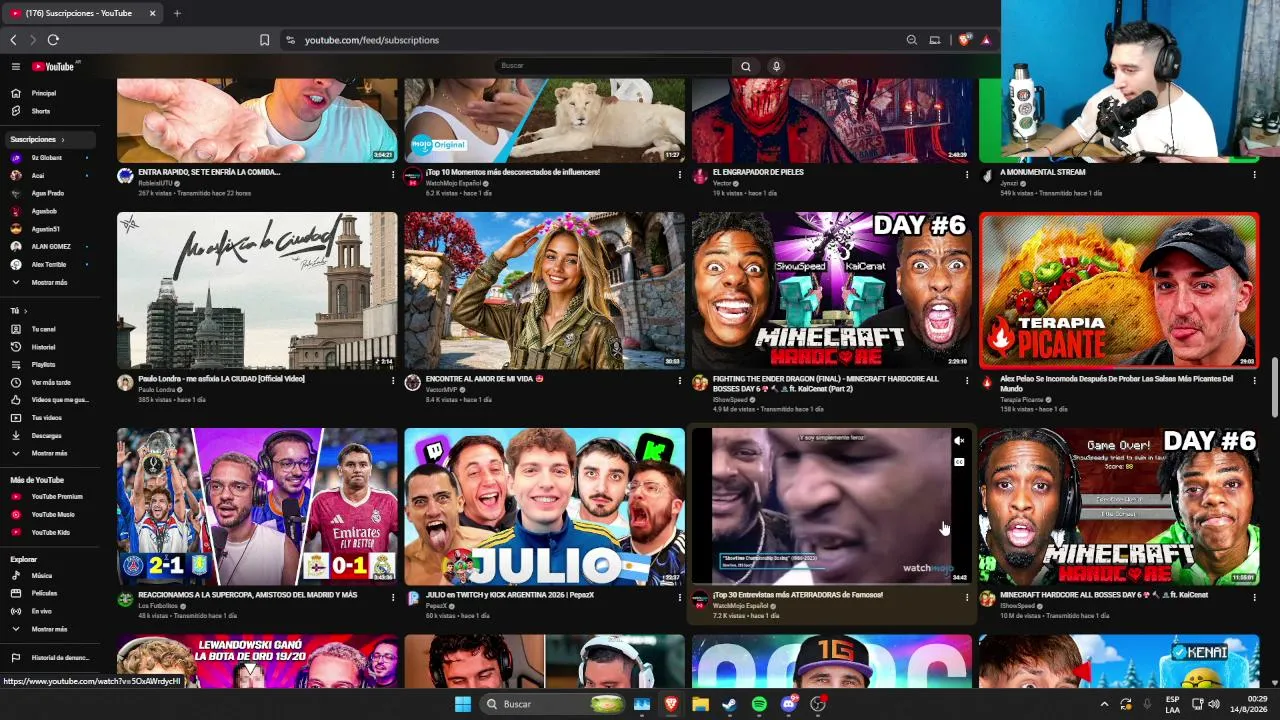Open the Brave Shields lion icon
The image size is (1280, 720).
(964, 40)
